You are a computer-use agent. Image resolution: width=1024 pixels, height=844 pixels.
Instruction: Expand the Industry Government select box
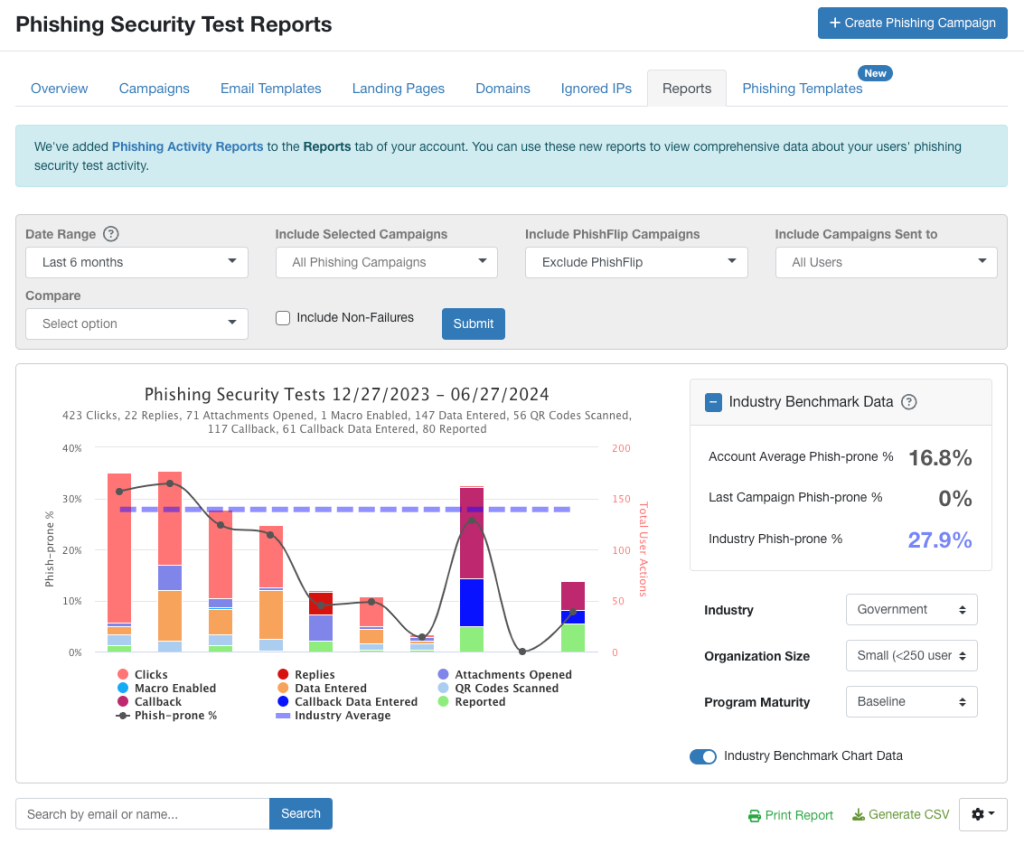[x=911, y=609]
